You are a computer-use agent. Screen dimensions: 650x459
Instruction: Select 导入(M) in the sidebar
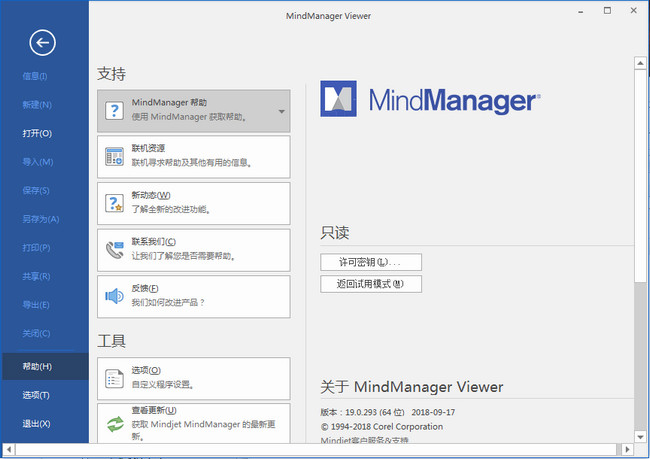point(38,162)
